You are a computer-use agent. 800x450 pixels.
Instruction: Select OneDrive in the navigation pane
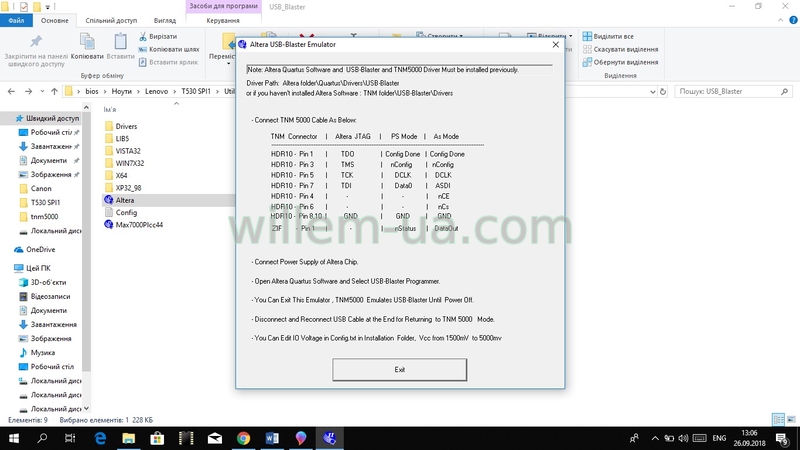coord(41,249)
